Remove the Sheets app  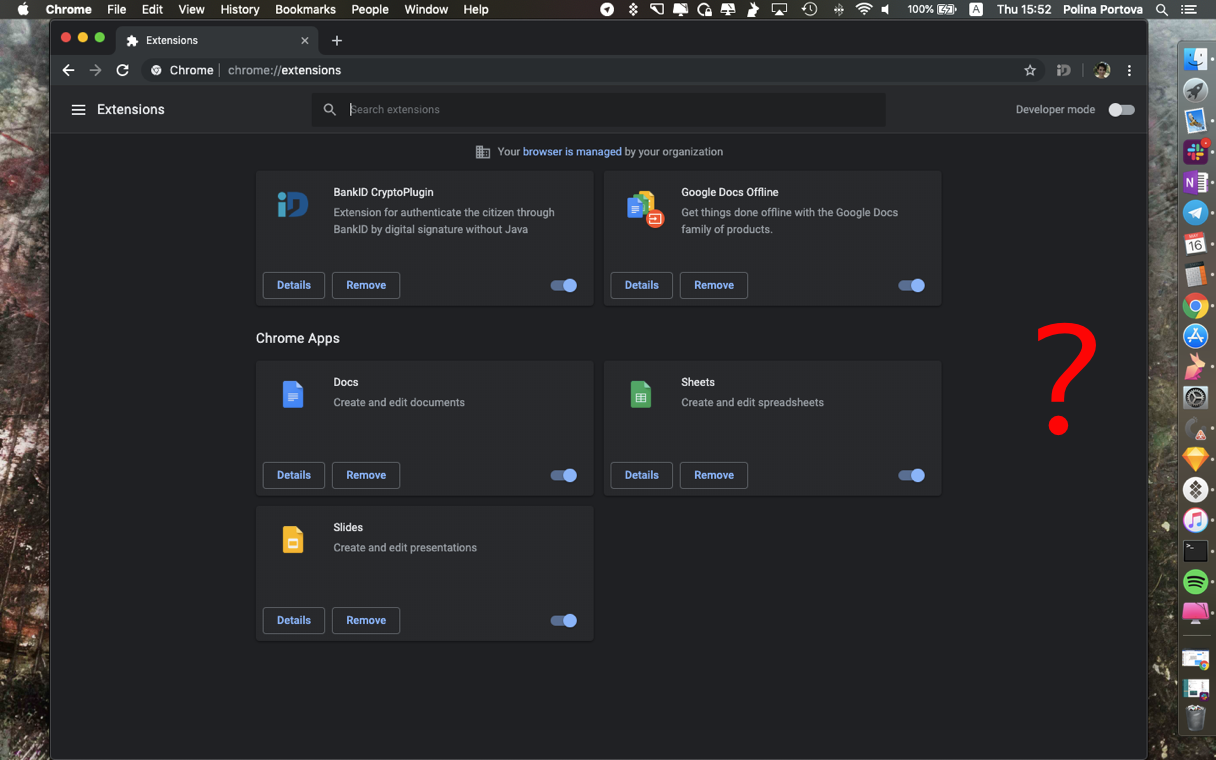[714, 475]
